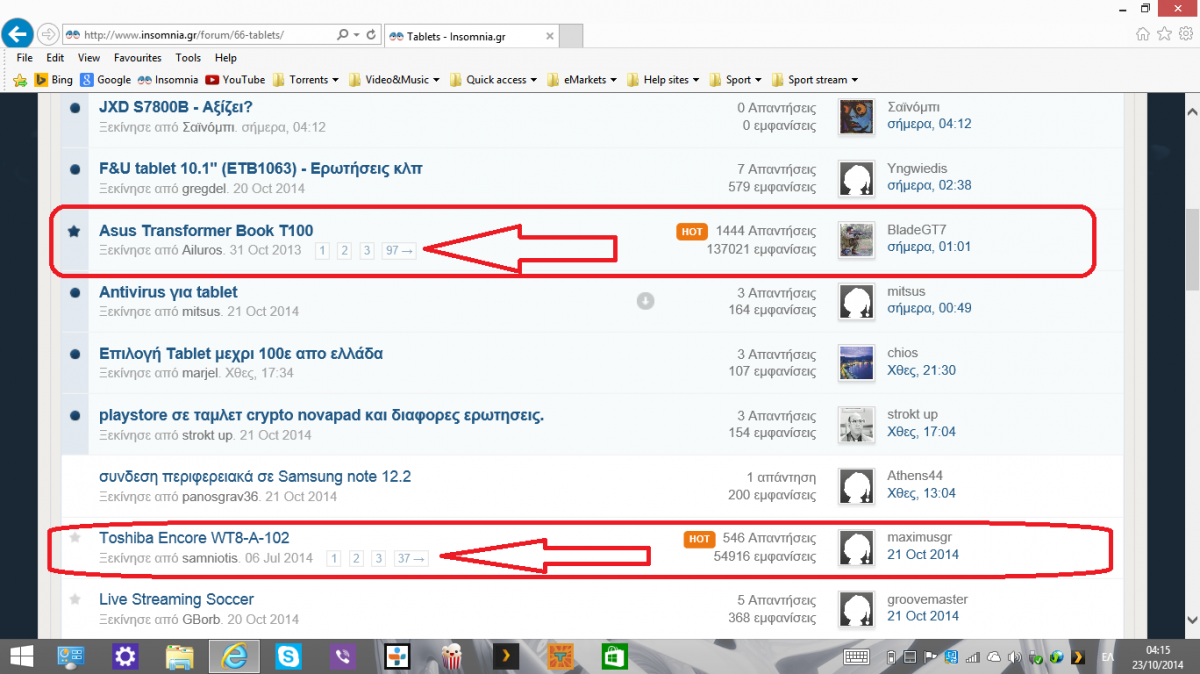Open the Insomnia bookmark
The image size is (1200, 674).
tap(168, 80)
